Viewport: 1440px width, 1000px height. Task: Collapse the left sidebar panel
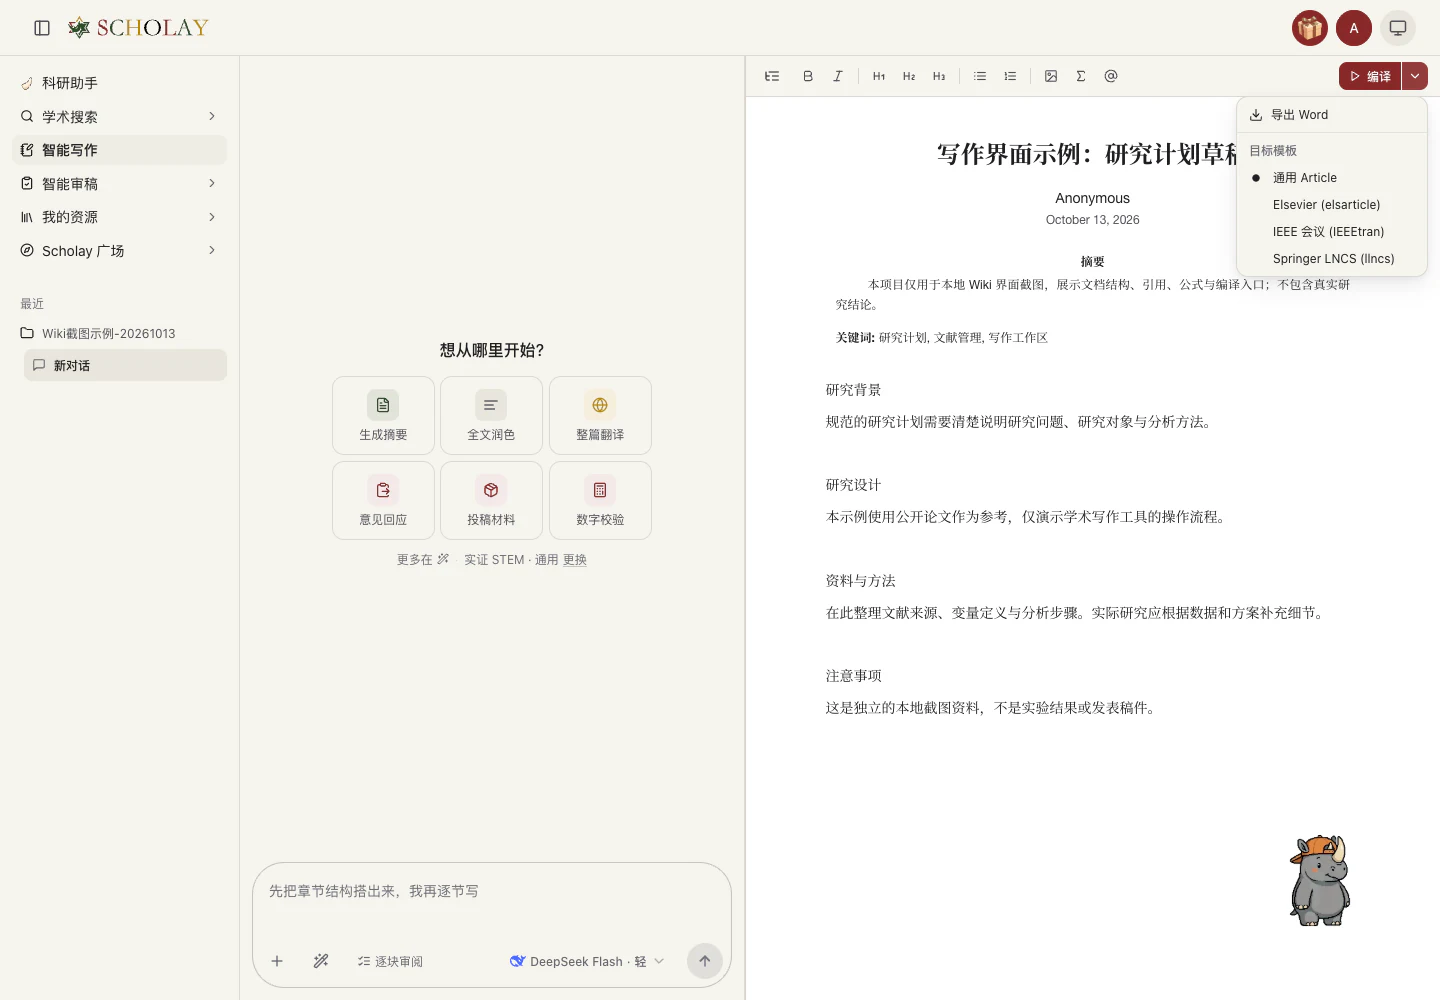(42, 28)
